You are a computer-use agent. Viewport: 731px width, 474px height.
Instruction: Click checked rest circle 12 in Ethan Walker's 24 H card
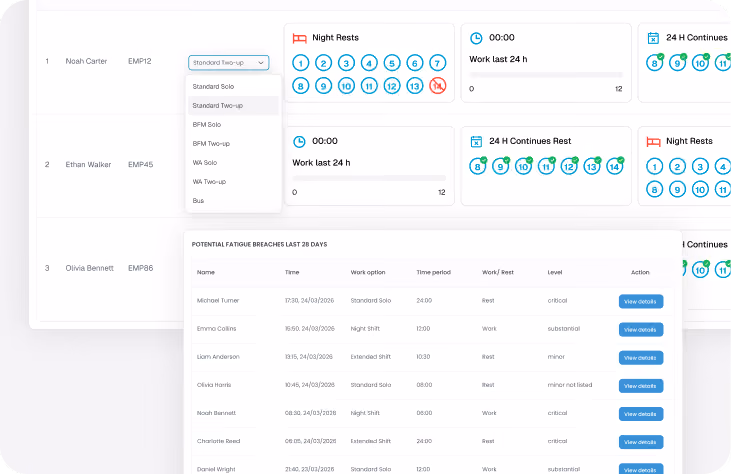pos(569,166)
